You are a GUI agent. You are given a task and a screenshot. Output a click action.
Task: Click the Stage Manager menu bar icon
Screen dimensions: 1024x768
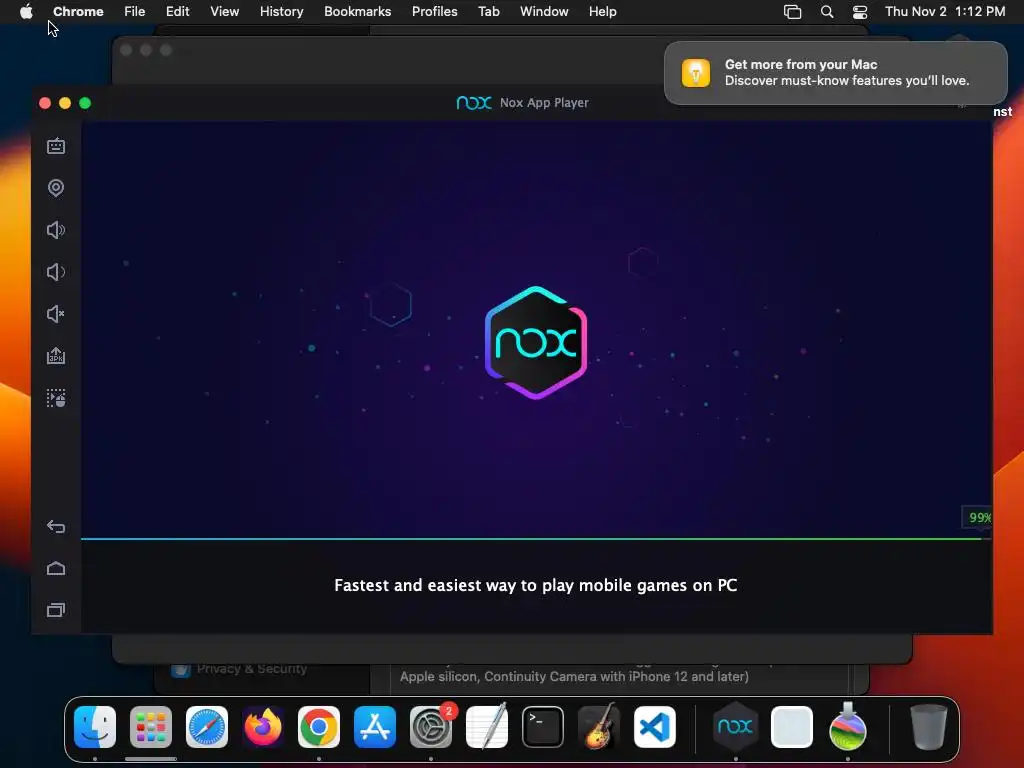(792, 12)
